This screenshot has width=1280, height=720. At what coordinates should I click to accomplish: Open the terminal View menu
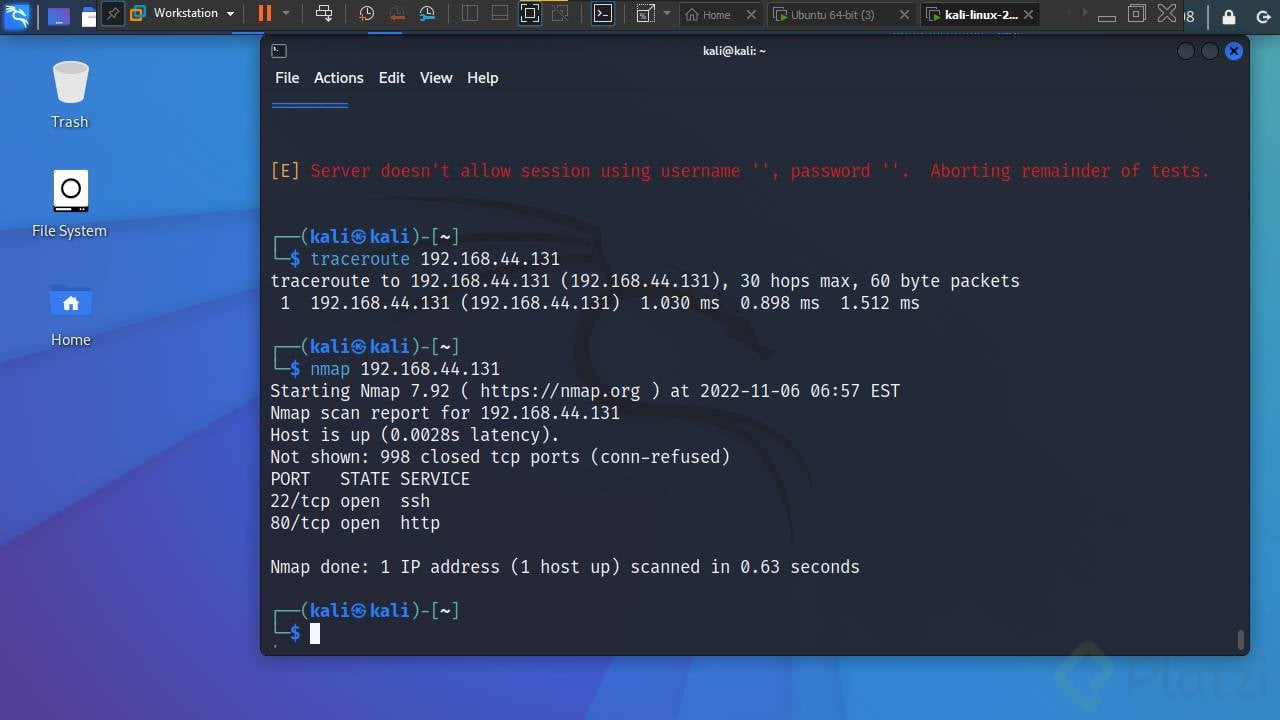436,78
